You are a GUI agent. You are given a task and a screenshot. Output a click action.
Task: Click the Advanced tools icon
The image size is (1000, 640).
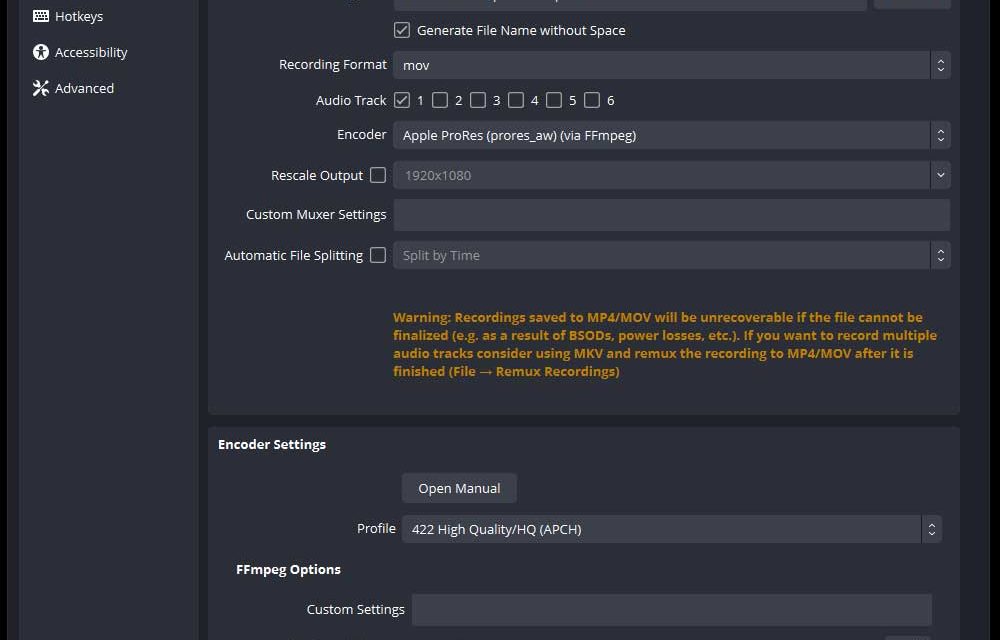(41, 88)
